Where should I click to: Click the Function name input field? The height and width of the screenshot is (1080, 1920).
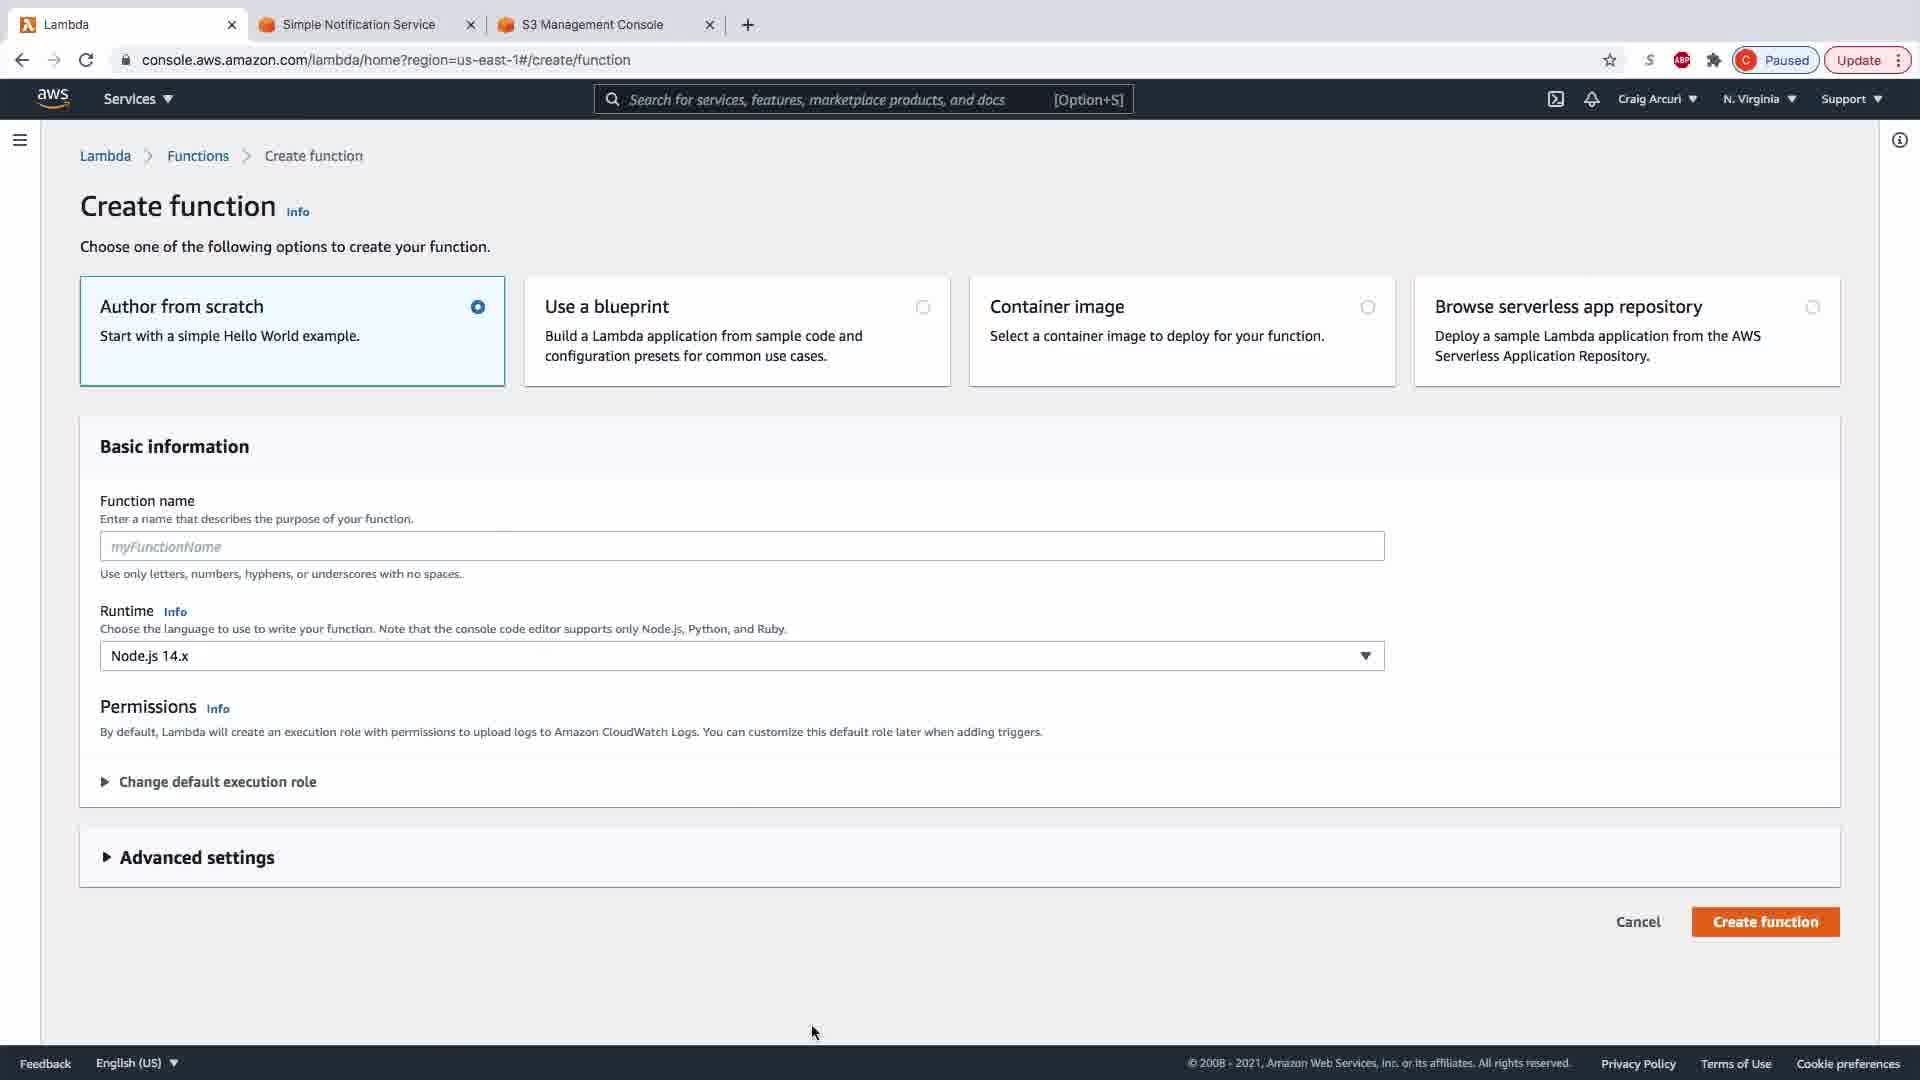tap(742, 547)
